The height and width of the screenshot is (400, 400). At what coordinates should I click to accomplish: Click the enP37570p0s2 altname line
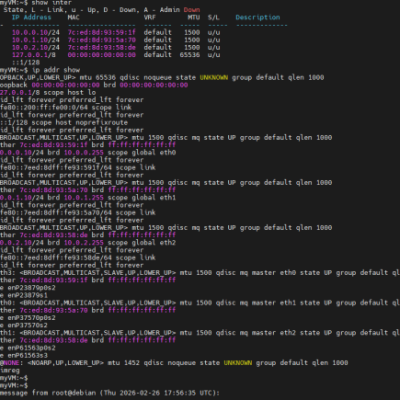[28, 318]
